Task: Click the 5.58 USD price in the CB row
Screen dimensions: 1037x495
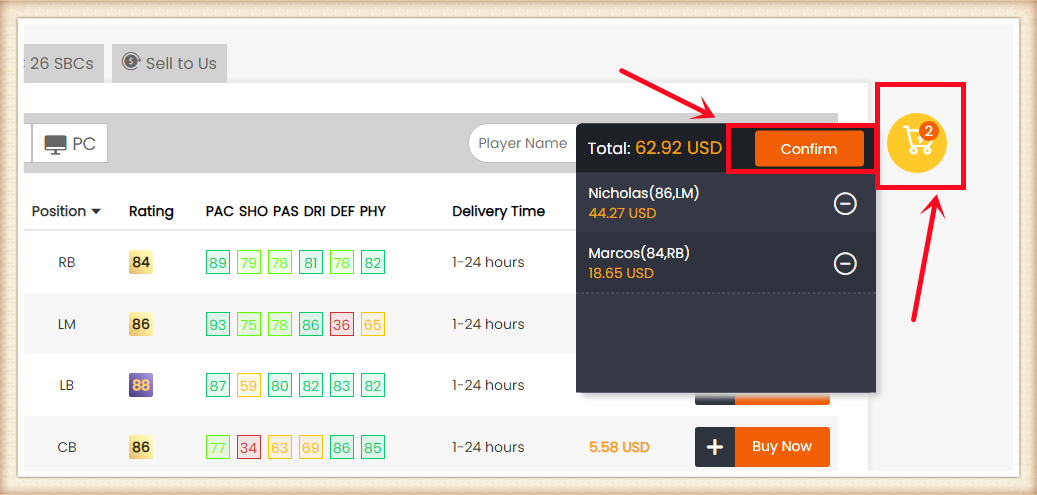Action: (619, 447)
